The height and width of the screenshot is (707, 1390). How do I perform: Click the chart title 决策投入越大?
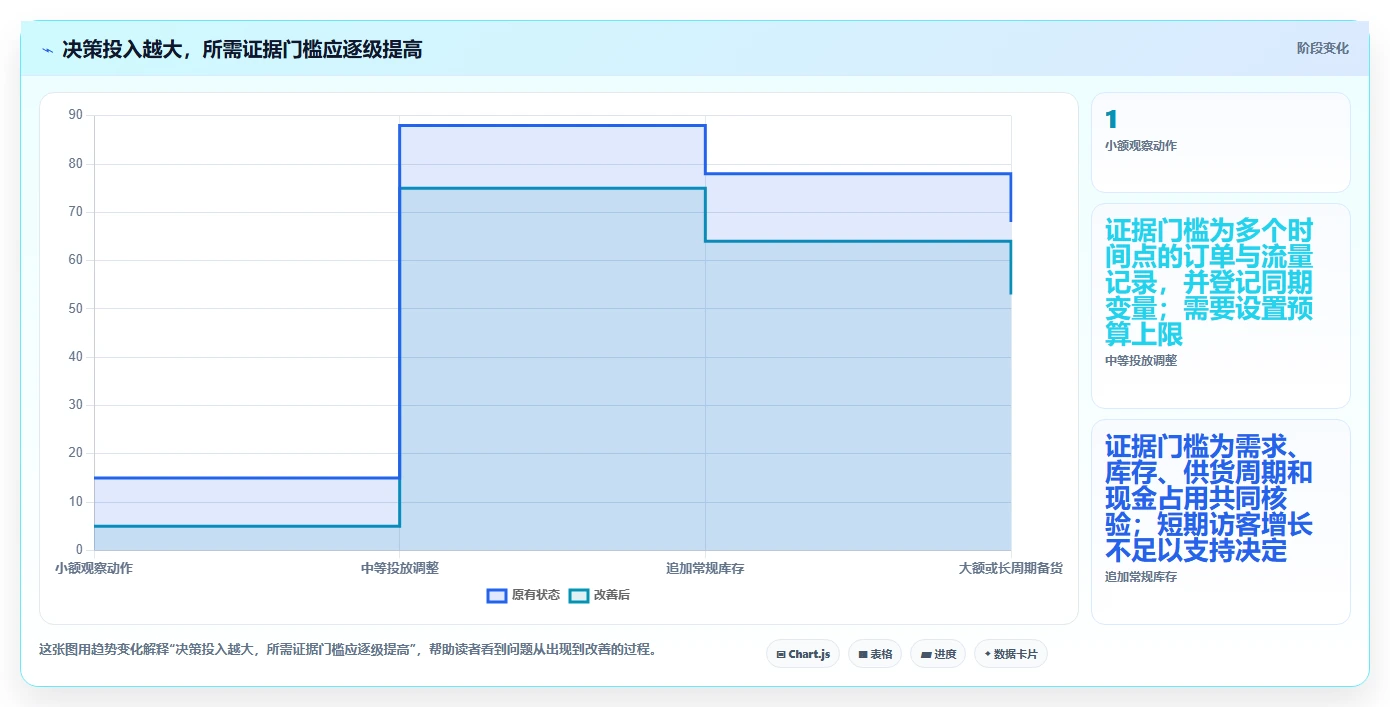pos(242,49)
